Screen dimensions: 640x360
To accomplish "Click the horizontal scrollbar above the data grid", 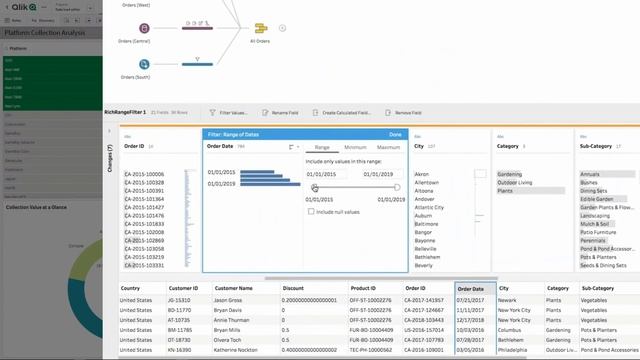I will [x=381, y=278].
